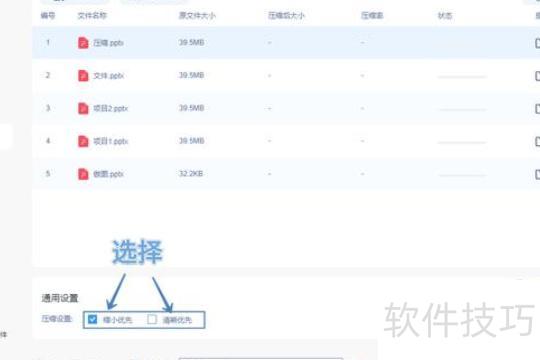Image resolution: width=540 pixels, height=360 pixels.
Task: Click the 39.5MB size of 文件.pptx
Action: click(x=191, y=75)
